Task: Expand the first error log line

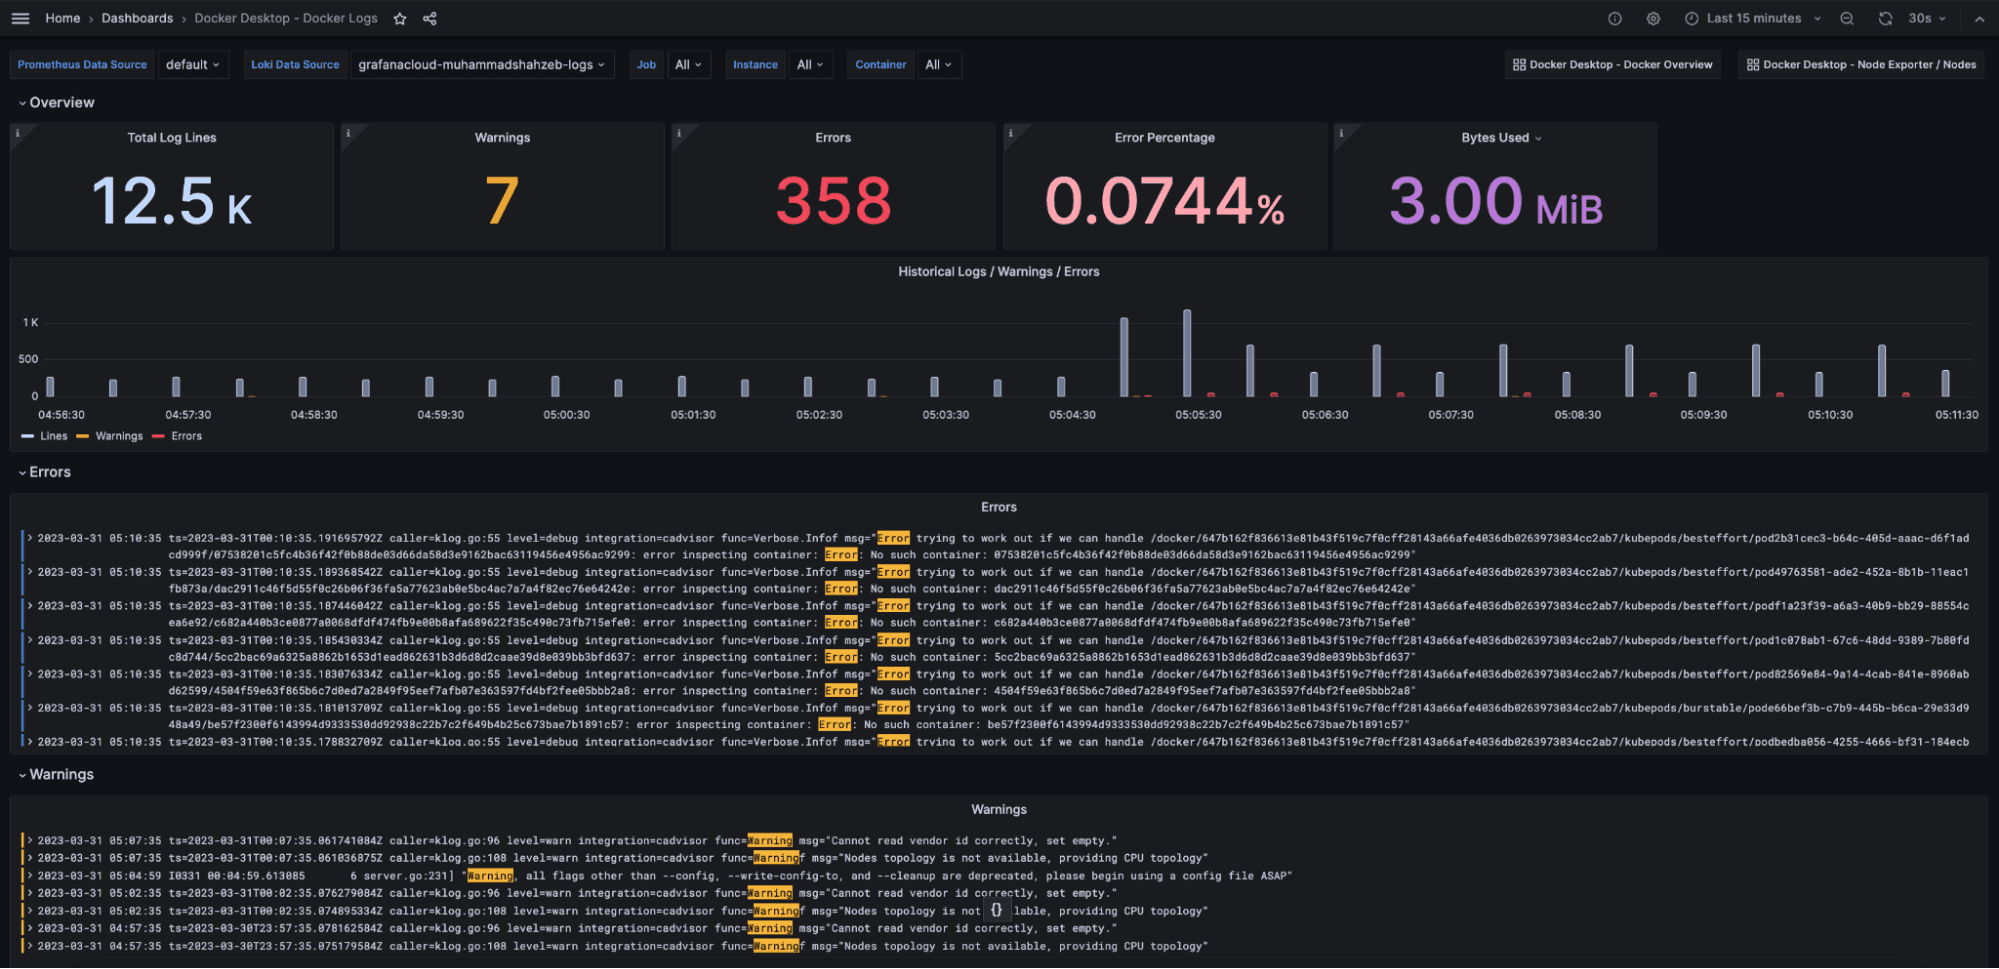Action: (30, 537)
